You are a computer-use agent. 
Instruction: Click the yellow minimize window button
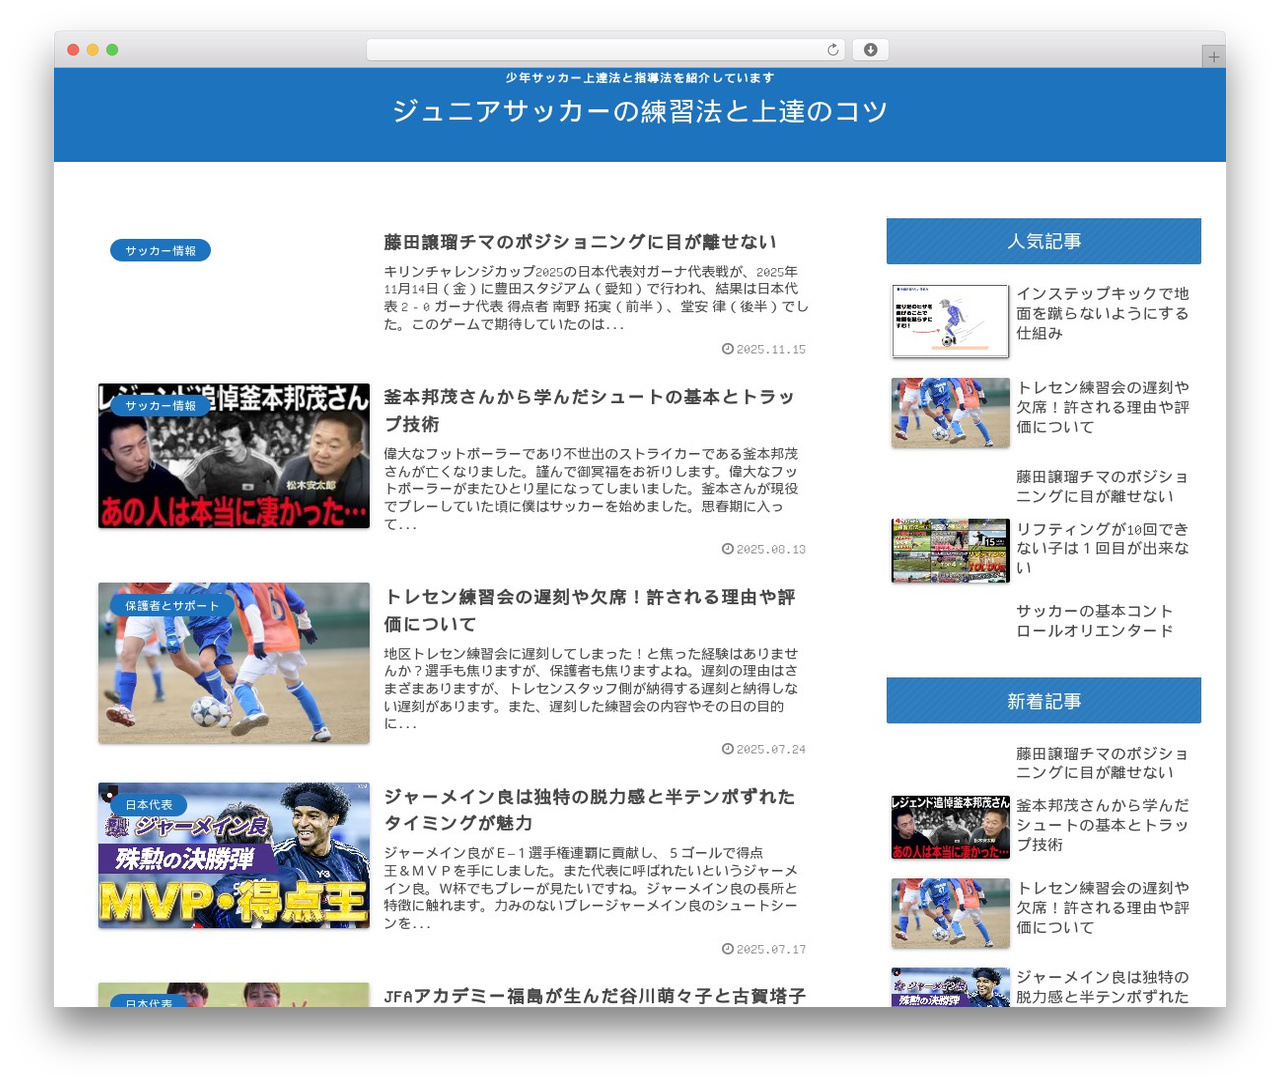[x=92, y=50]
